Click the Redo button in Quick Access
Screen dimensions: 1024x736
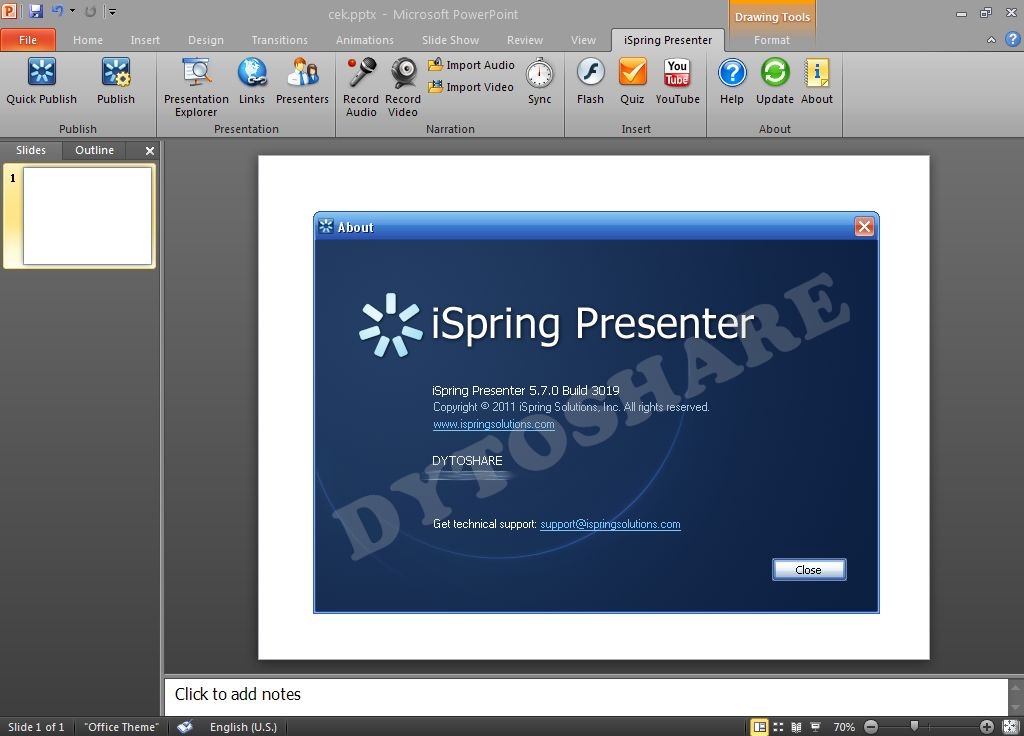click(x=91, y=11)
